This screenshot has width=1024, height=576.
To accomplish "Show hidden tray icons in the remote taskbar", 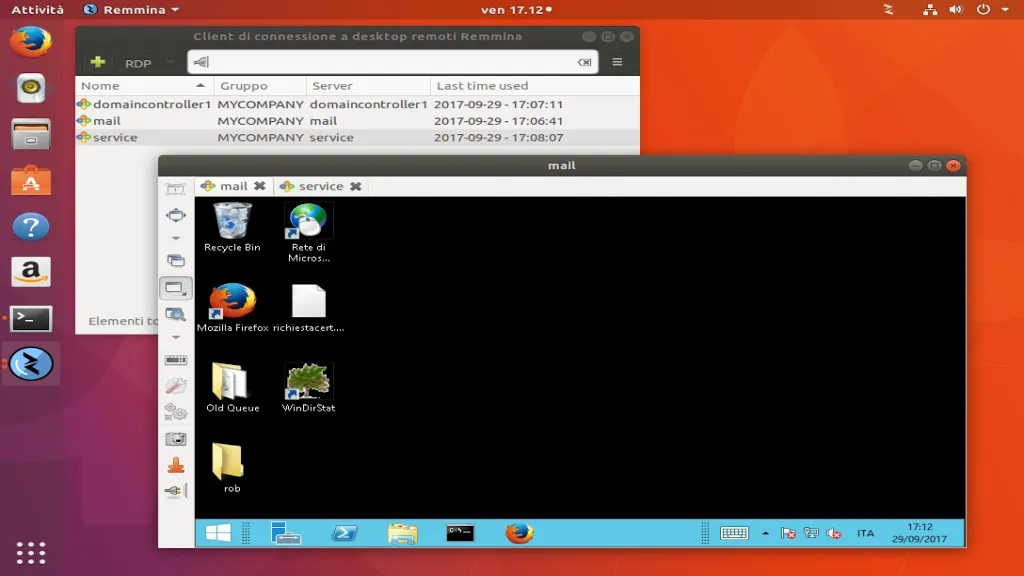I will click(x=766, y=534).
